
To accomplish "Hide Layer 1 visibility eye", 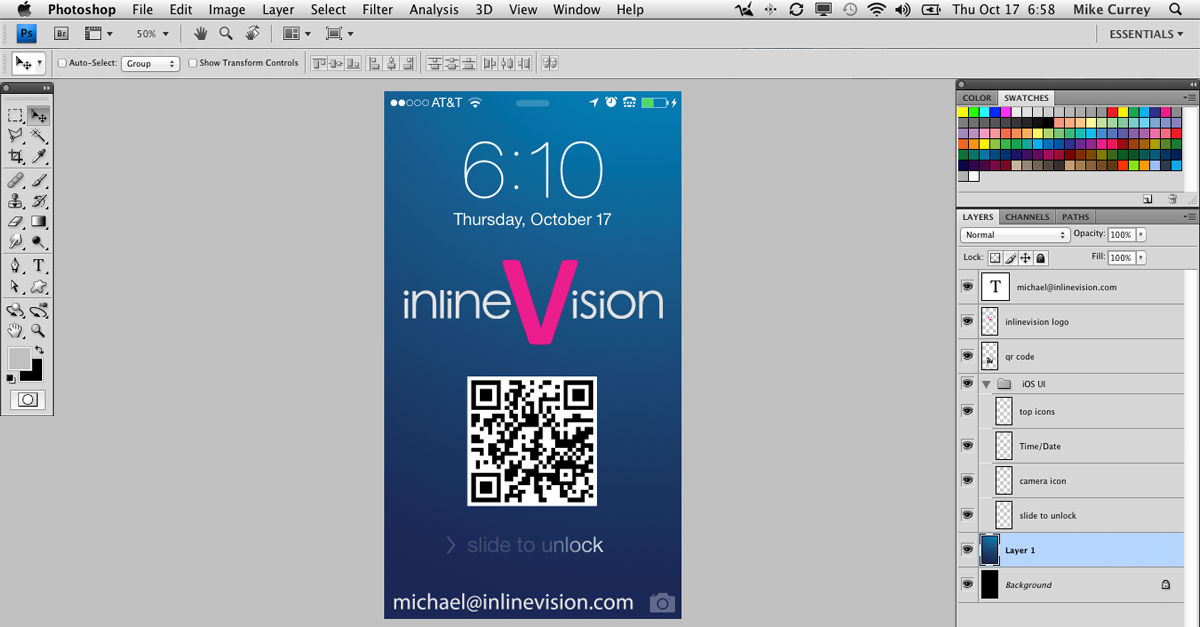I will pos(967,550).
